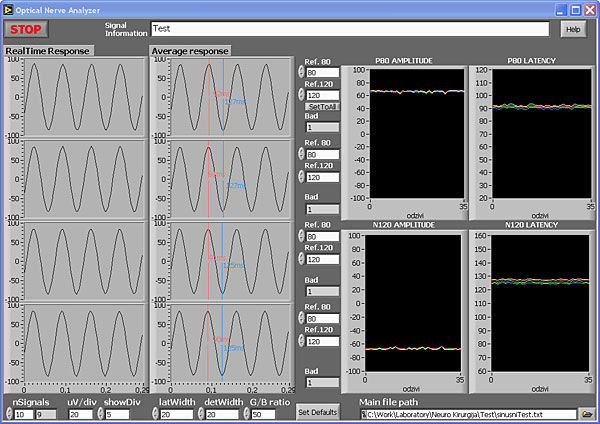Image resolution: width=600 pixels, height=424 pixels.
Task: Select the channel 1 Ref.120 value field
Action: 323,95
